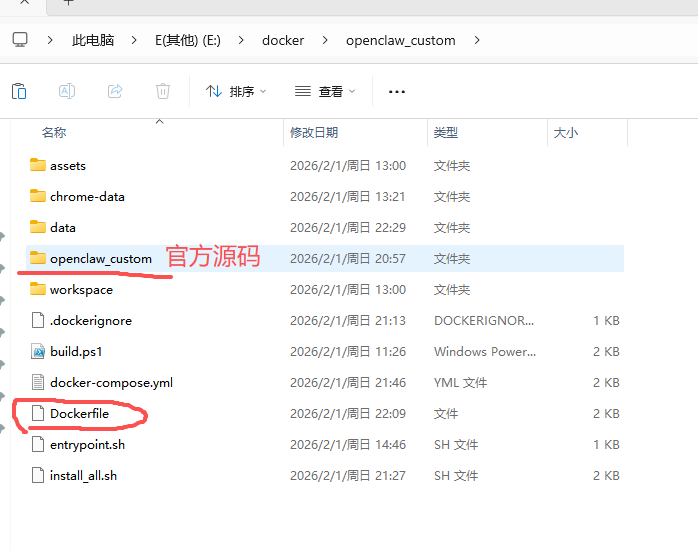
Task: Click date 2026/2/1/周日 21:46 of docker-compose.yml
Action: click(348, 383)
